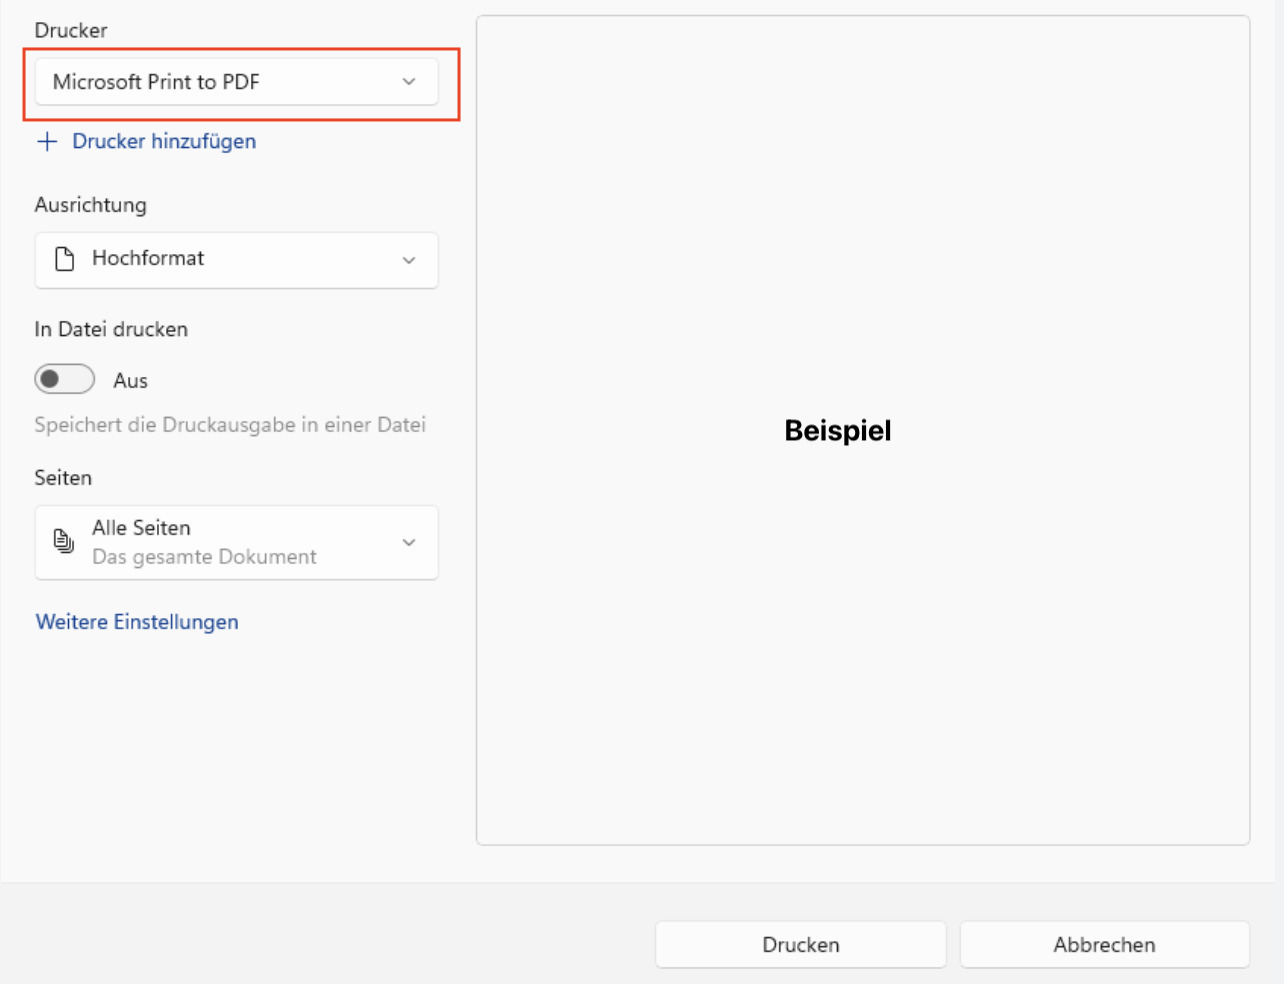The image size is (1284, 984).
Task: Select the page orientation icon inside the Ausrichtung field
Action: [65, 259]
